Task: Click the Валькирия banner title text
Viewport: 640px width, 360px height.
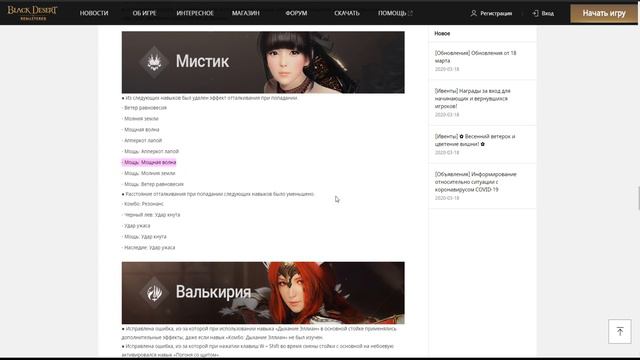Action: [x=213, y=292]
